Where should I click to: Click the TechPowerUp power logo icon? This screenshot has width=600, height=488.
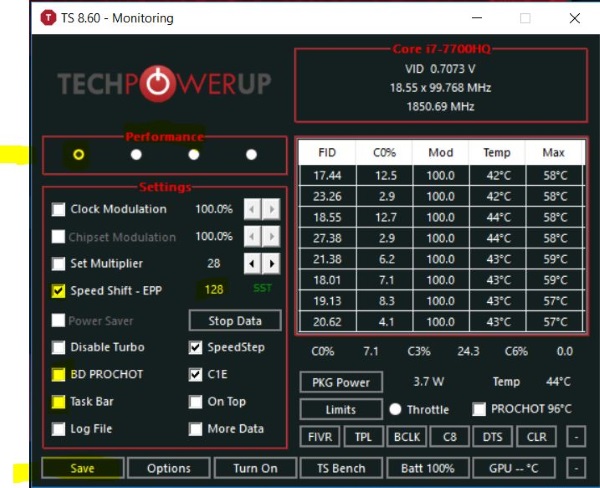(158, 83)
